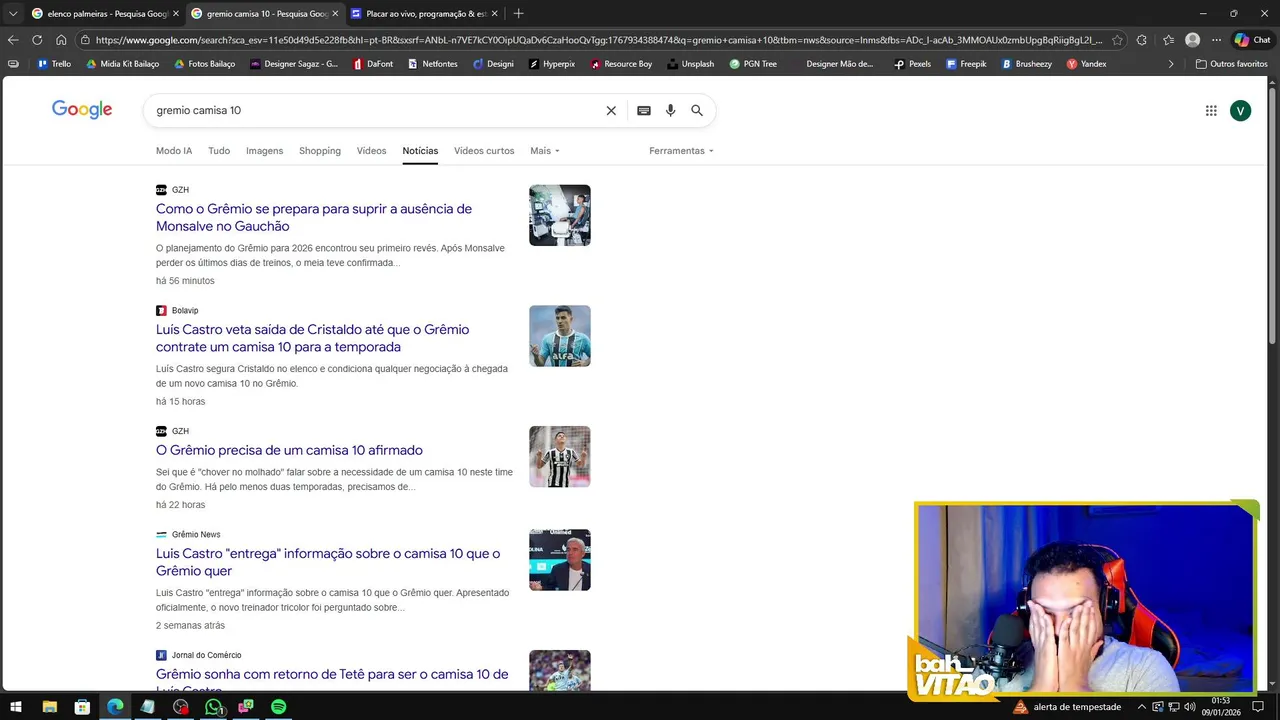
Task: Open a new browser tab
Action: click(x=518, y=14)
